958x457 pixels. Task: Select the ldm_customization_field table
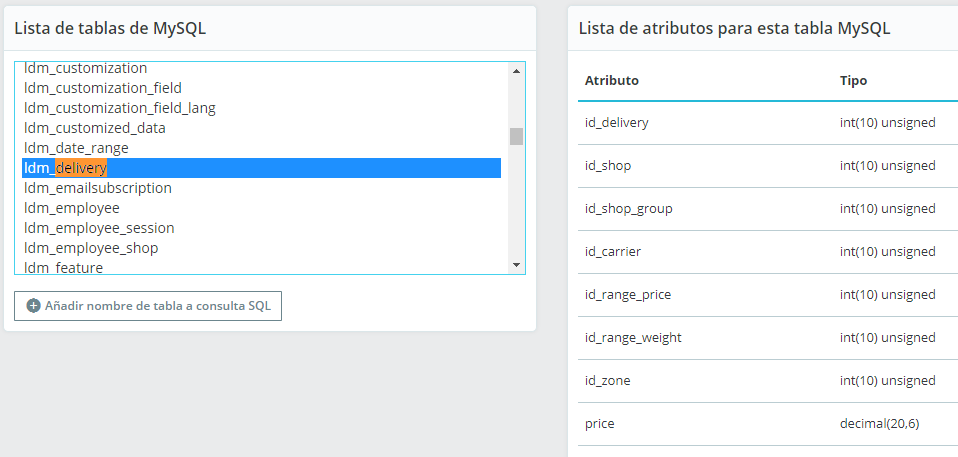(103, 88)
